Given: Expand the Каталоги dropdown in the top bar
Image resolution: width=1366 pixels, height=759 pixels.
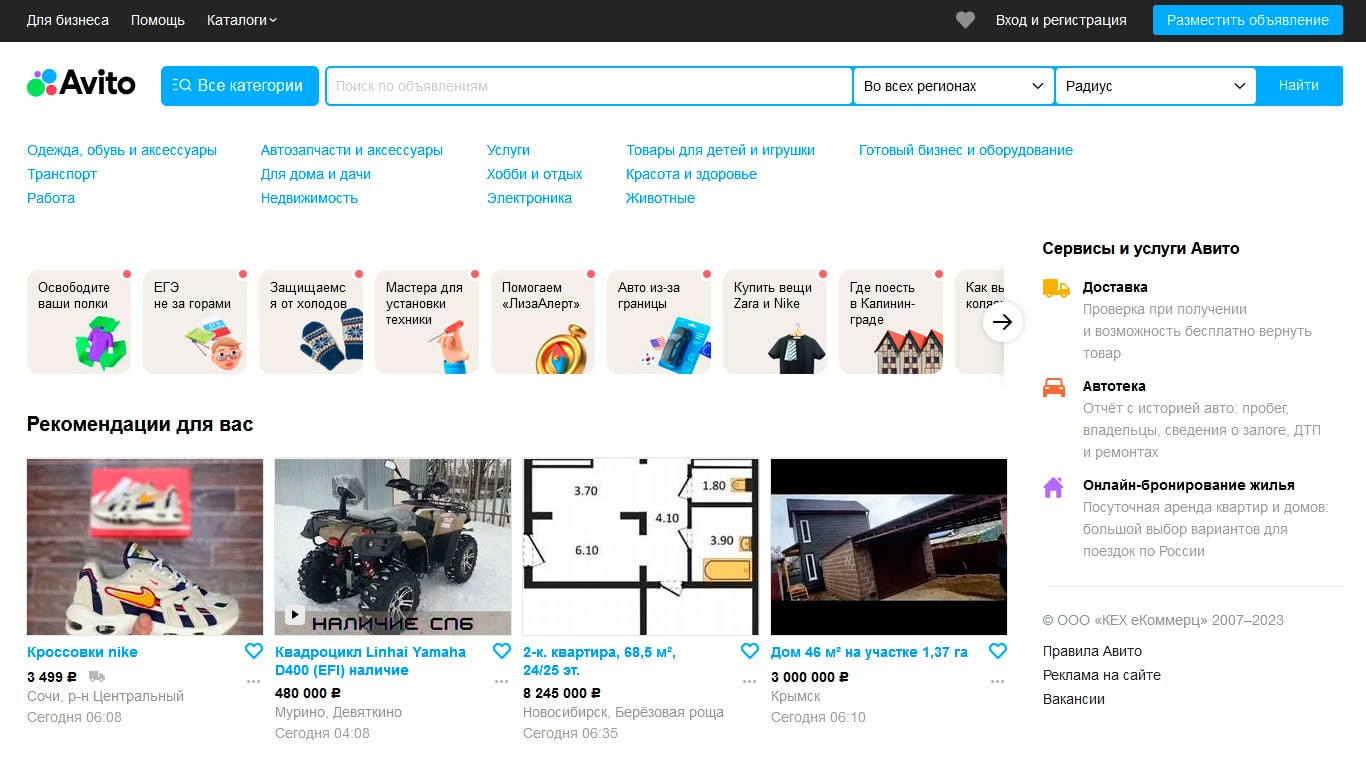Looking at the screenshot, I should (242, 20).
